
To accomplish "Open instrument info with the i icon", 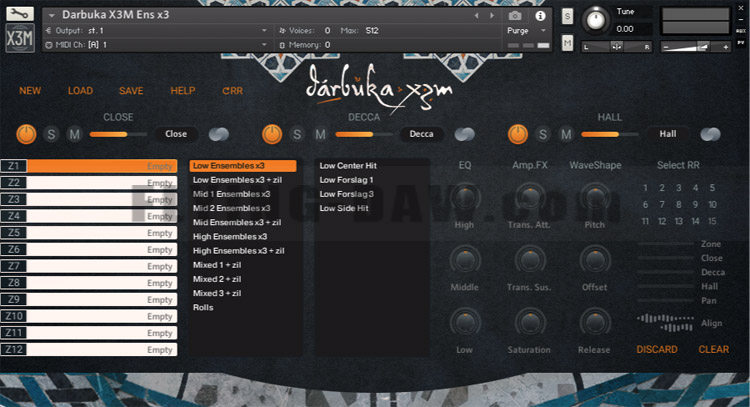I will (540, 16).
